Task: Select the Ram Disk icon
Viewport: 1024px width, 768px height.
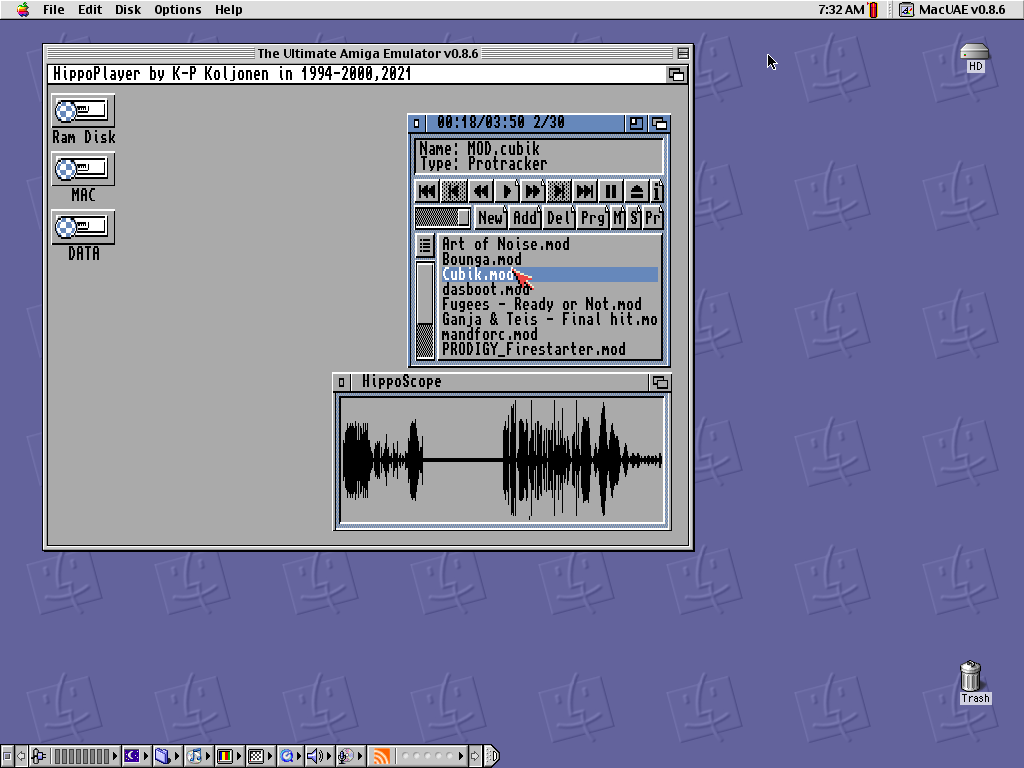Action: [x=84, y=119]
